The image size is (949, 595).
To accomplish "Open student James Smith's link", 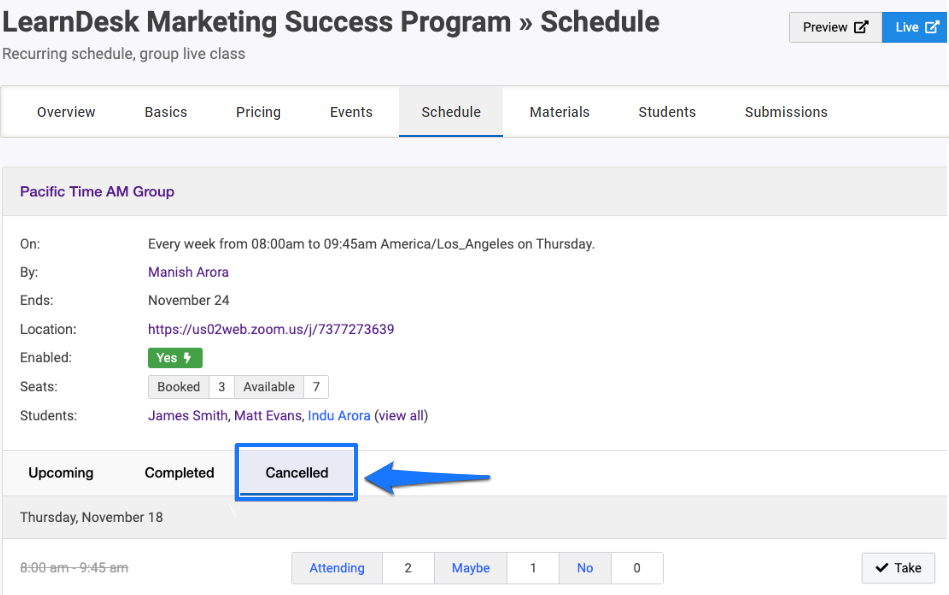I will coord(188,416).
